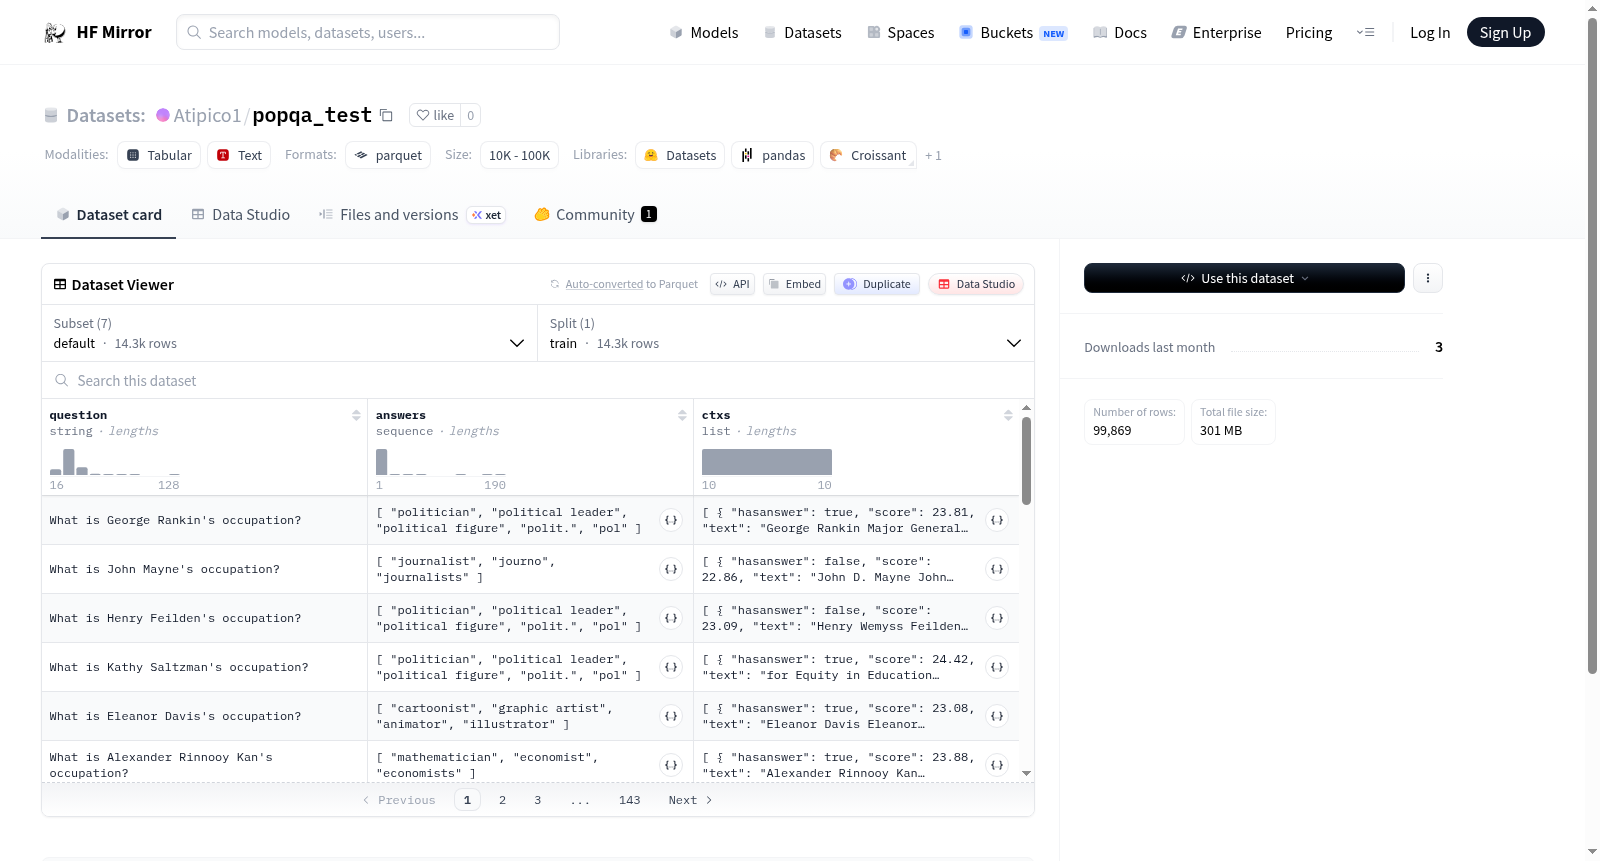Click Next page in pagination
This screenshot has width=1600, height=861.
click(690, 800)
